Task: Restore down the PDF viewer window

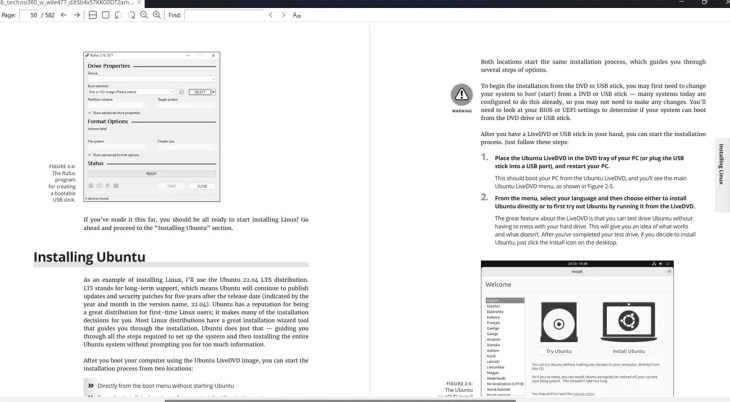Action: (x=704, y=2)
